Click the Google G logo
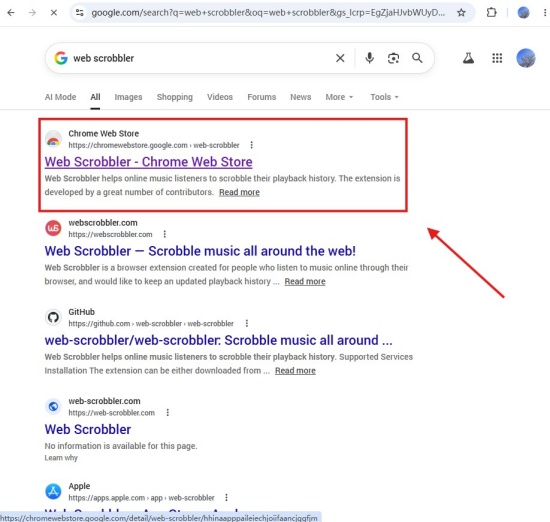 coord(61,58)
